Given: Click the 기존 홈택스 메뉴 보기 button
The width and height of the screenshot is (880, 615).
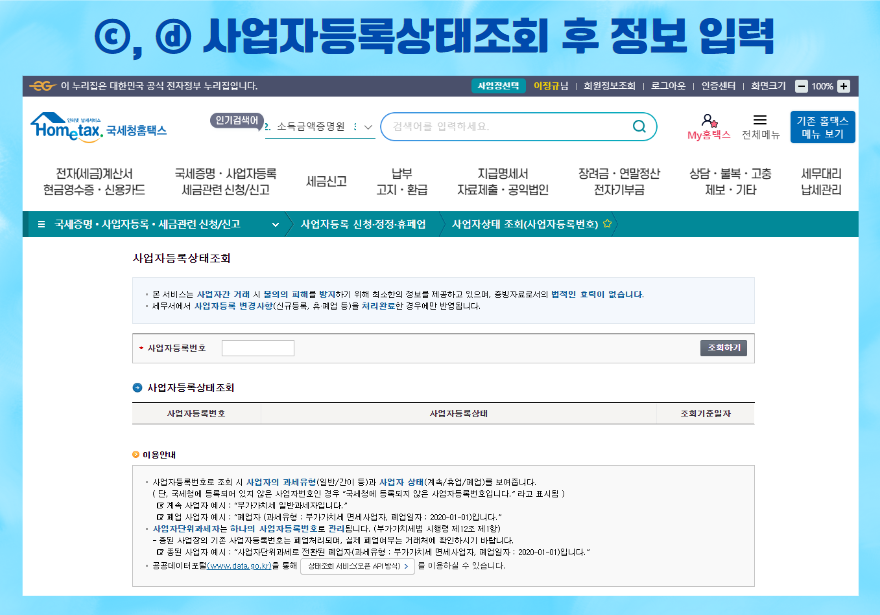Looking at the screenshot, I should pos(821,125).
